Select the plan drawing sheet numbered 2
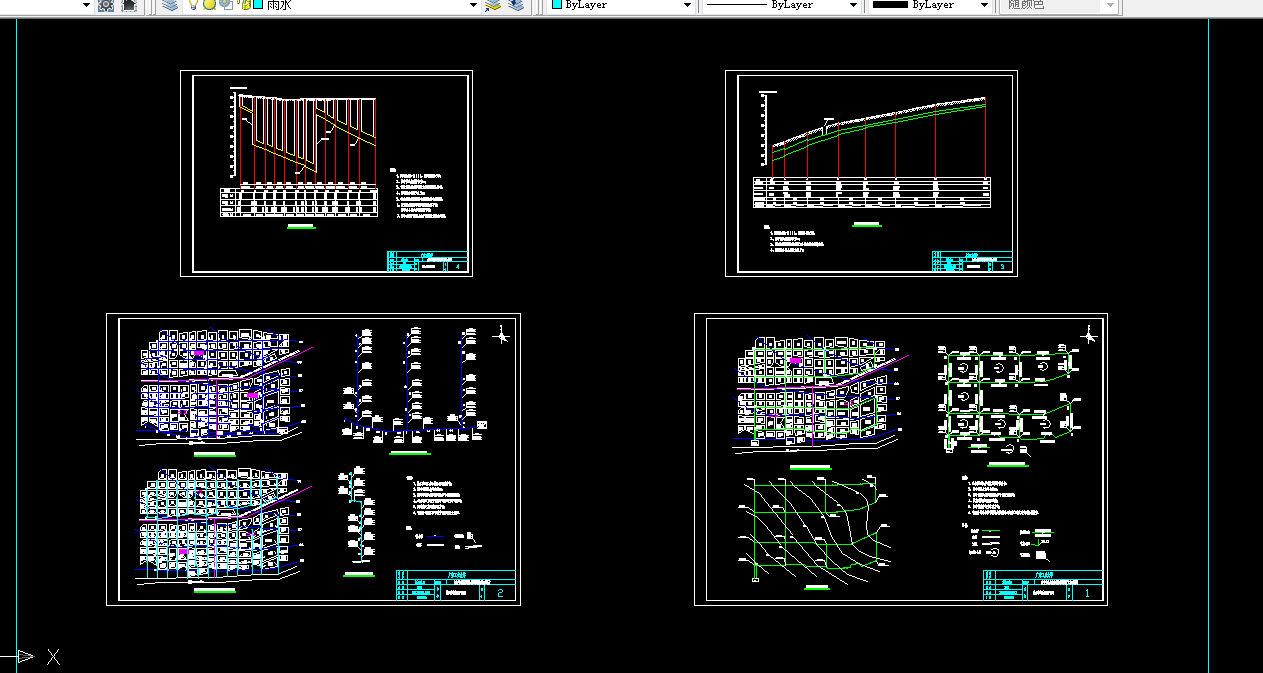 313,459
